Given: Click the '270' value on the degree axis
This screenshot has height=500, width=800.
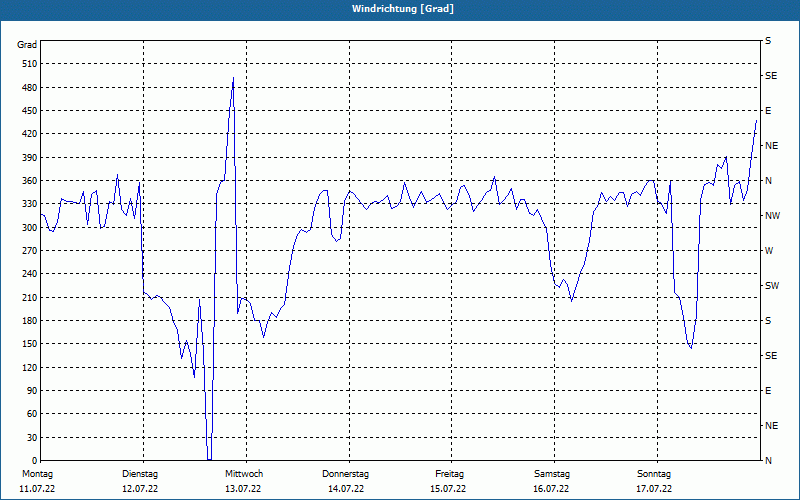Looking at the screenshot, I should point(30,251).
